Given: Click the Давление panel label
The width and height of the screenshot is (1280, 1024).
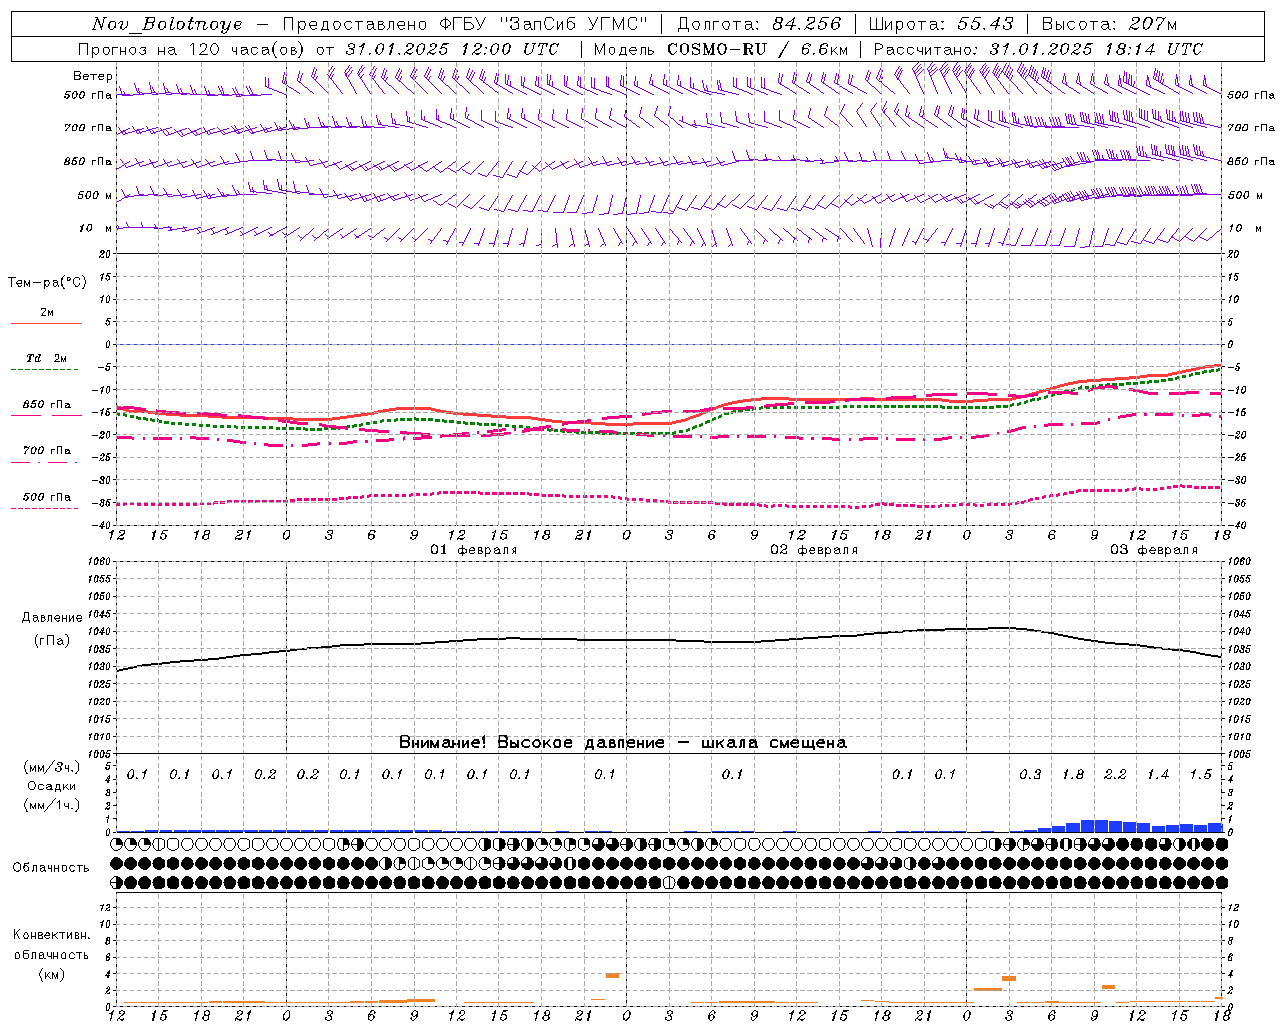Looking at the screenshot, I should point(52,618).
